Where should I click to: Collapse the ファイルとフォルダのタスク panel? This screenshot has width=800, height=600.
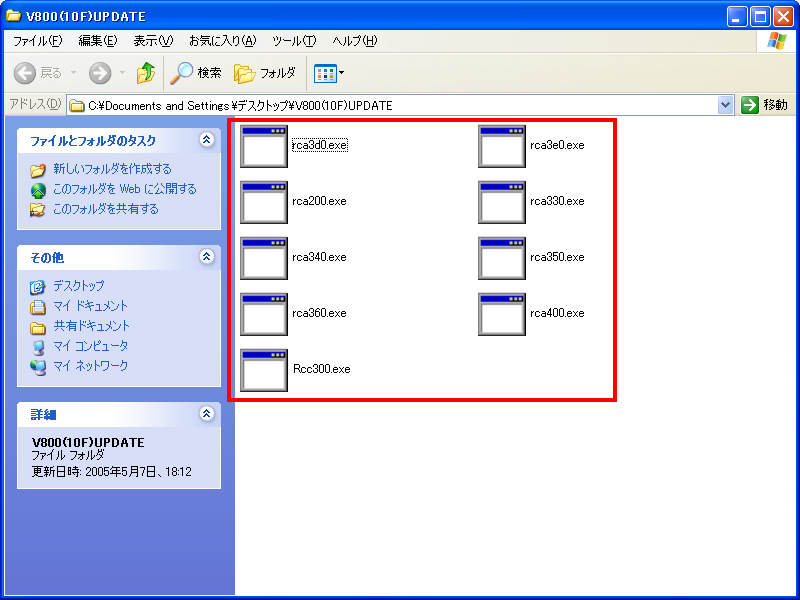(x=207, y=139)
